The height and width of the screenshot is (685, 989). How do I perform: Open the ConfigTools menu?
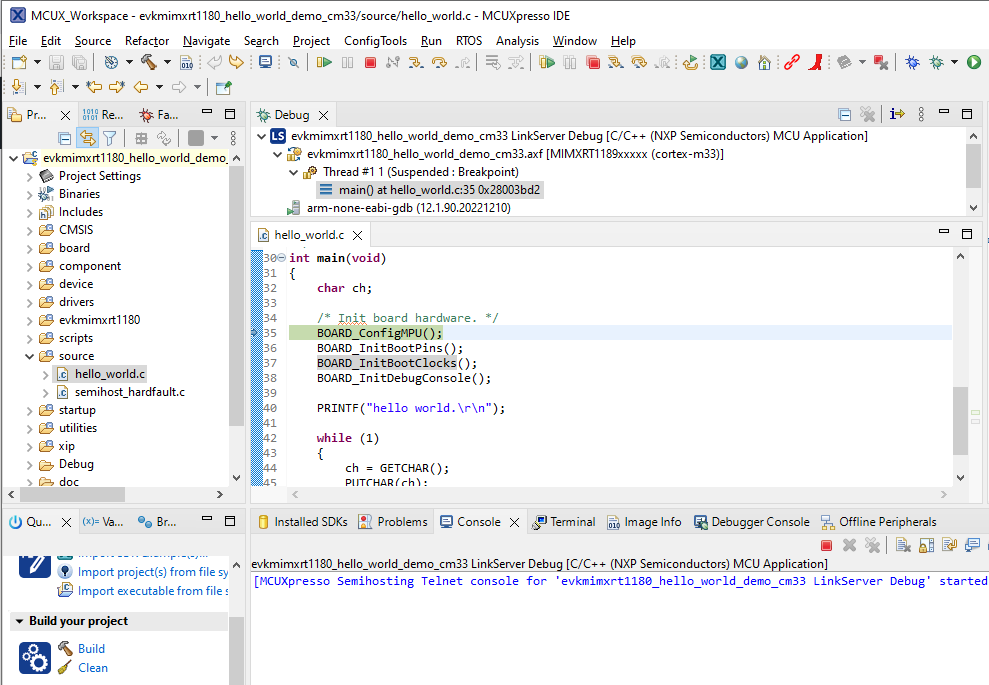click(375, 41)
